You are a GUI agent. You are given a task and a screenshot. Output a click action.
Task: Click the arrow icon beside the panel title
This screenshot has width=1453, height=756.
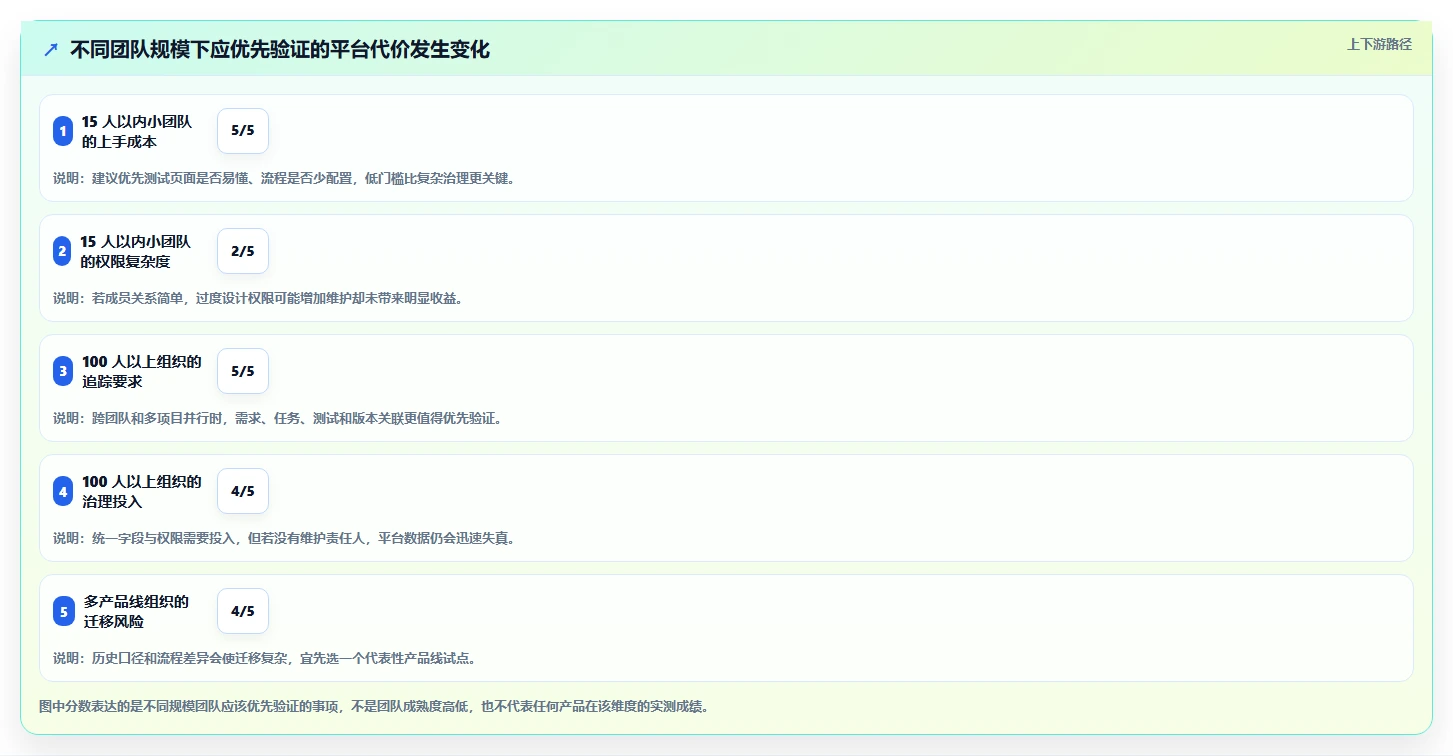51,50
